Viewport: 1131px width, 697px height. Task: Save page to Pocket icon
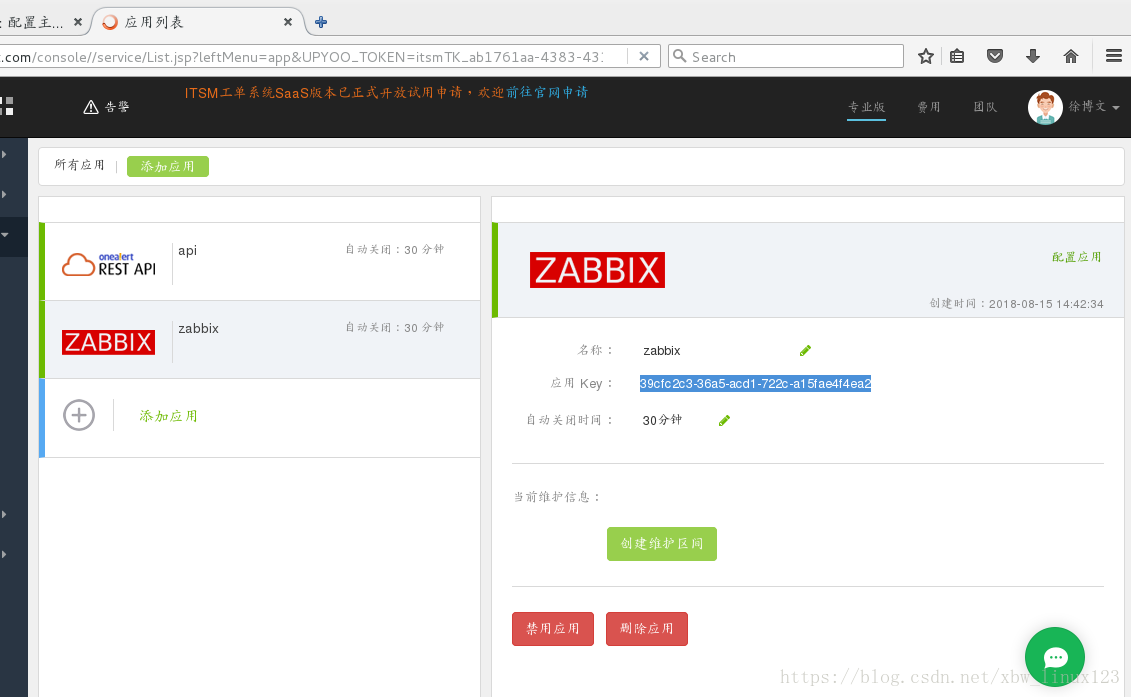[x=995, y=56]
